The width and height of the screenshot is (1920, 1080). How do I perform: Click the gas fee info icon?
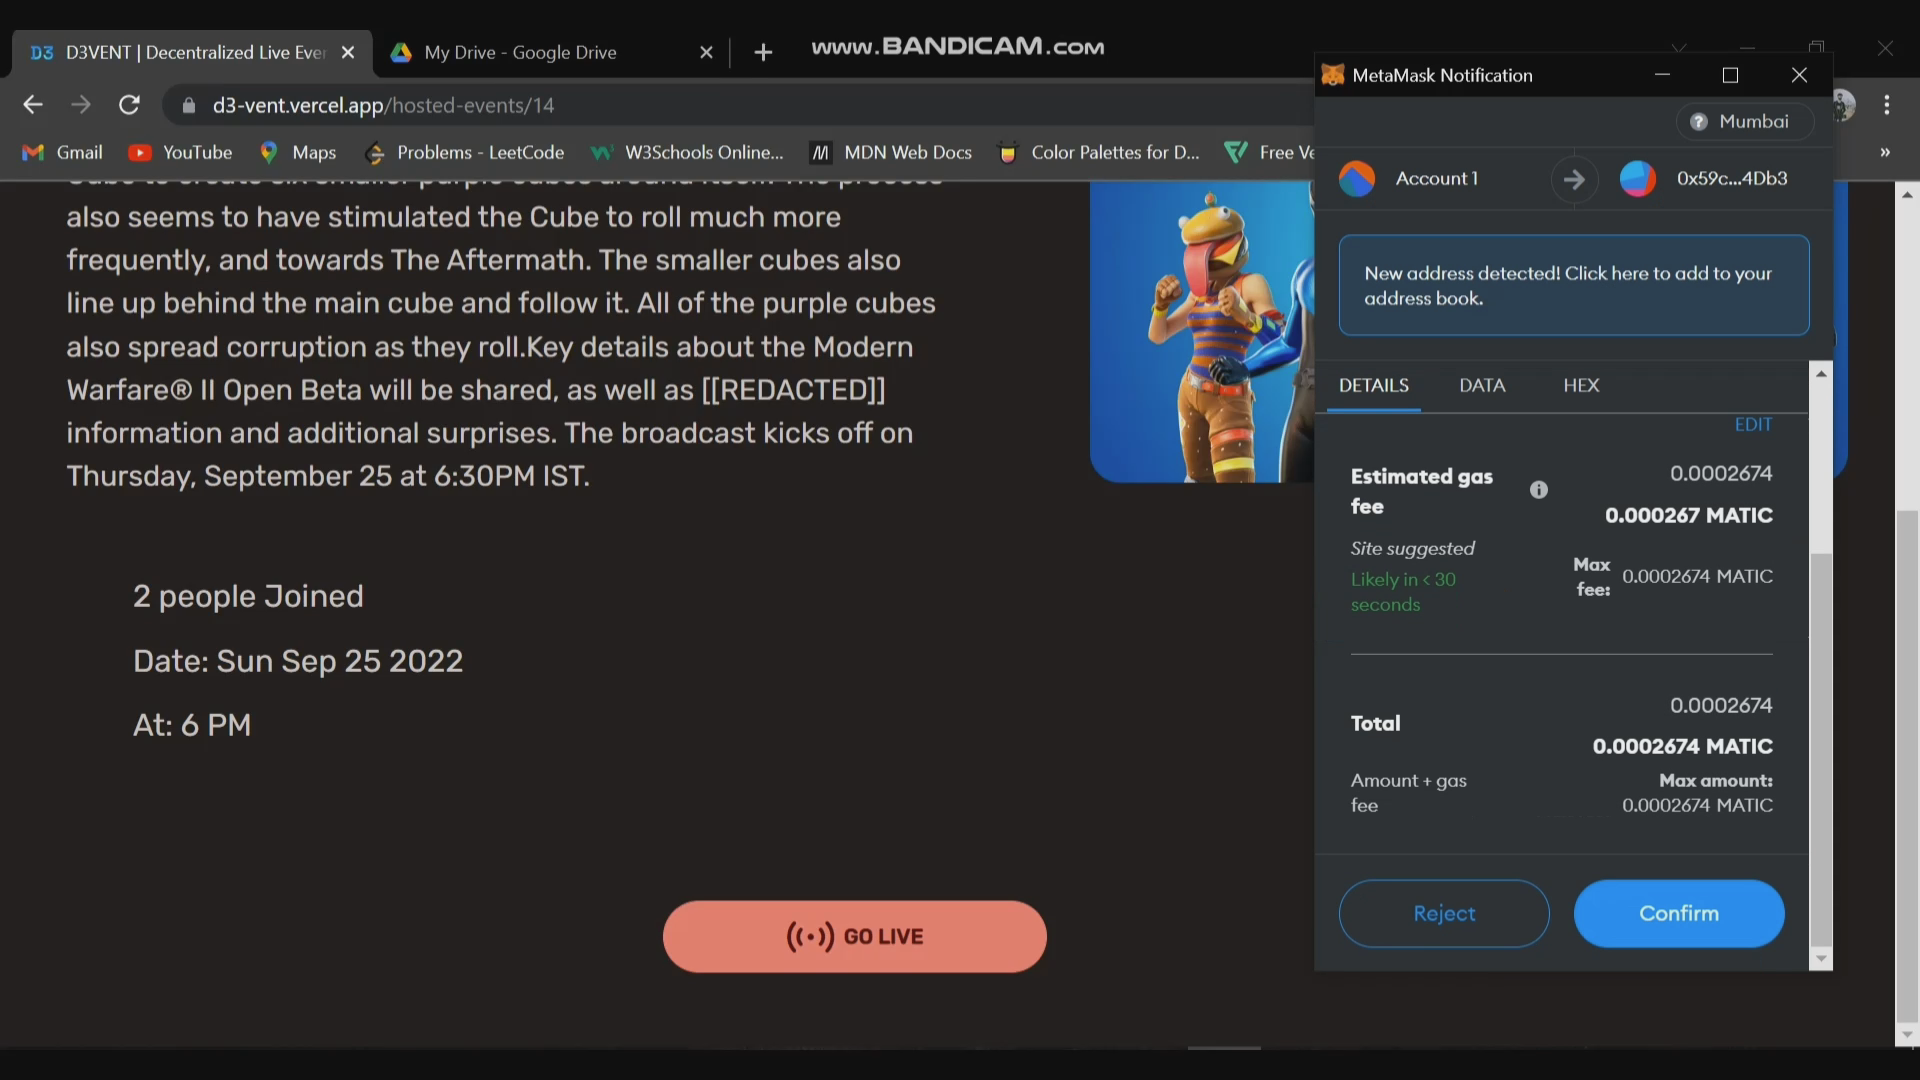click(x=1539, y=490)
